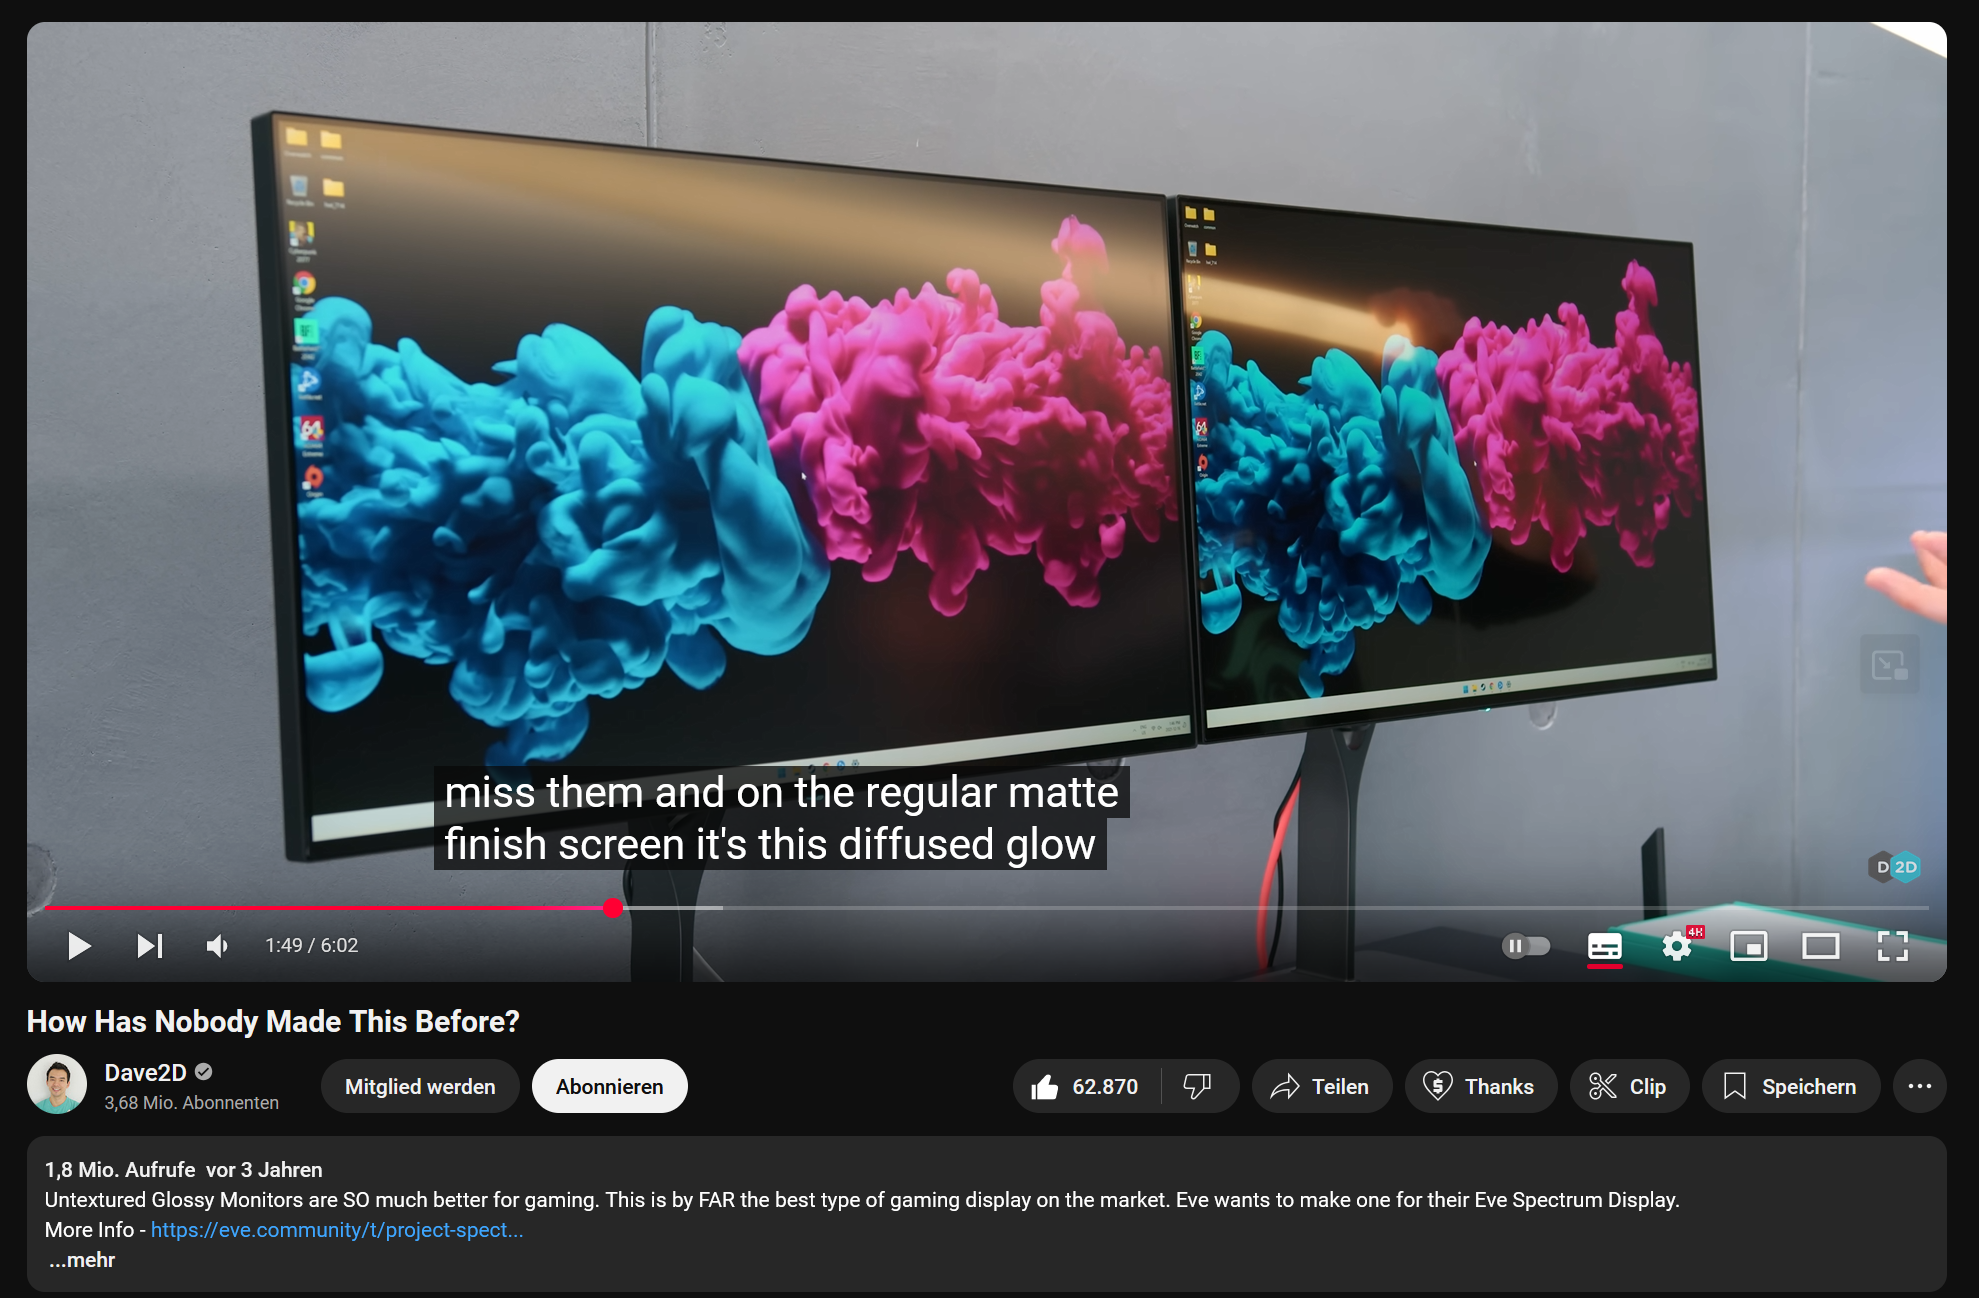The width and height of the screenshot is (1979, 1298).
Task: Open the settings gear menu
Action: point(1677,945)
